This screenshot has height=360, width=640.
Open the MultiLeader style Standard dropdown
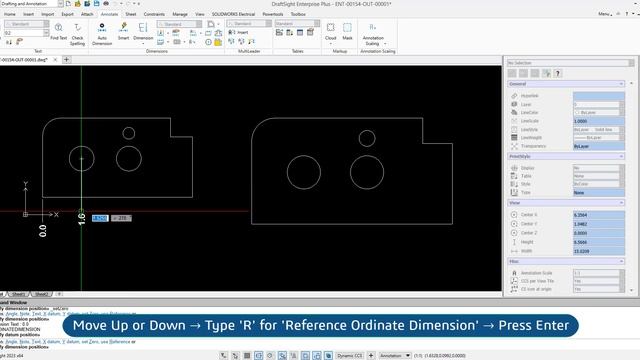coord(268,24)
